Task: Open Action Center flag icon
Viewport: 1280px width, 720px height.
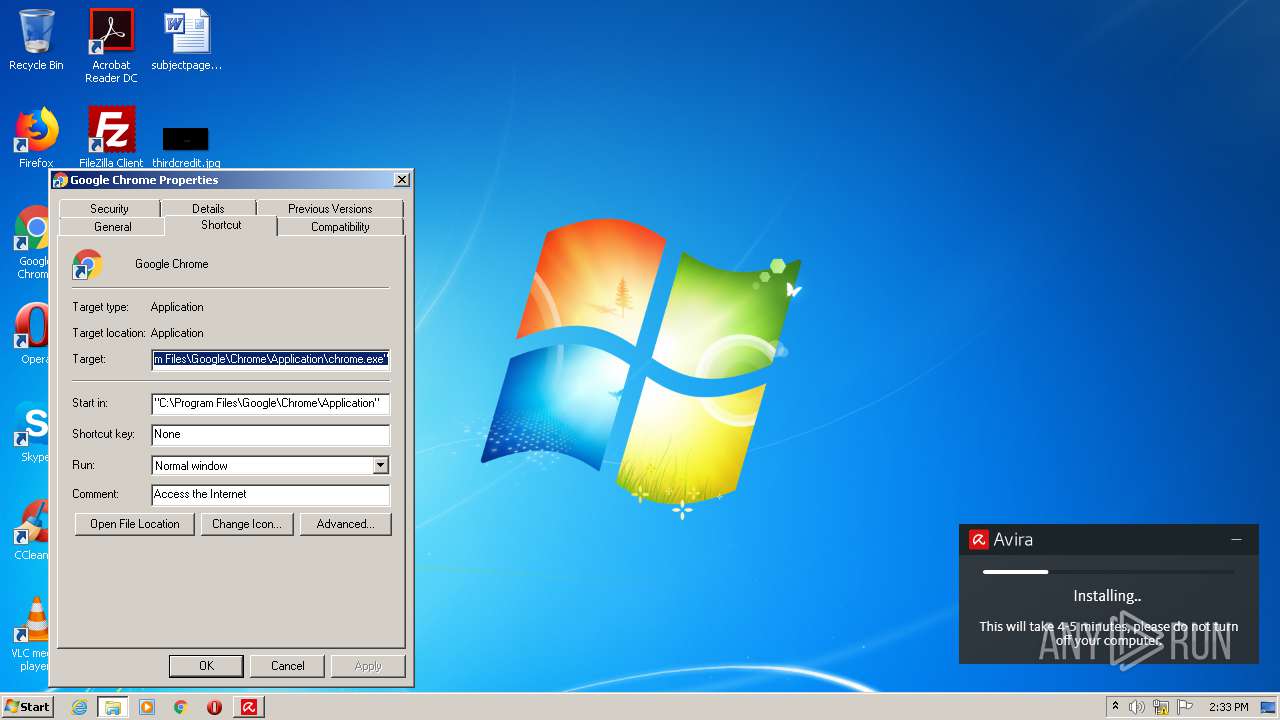Action: tap(1184, 707)
